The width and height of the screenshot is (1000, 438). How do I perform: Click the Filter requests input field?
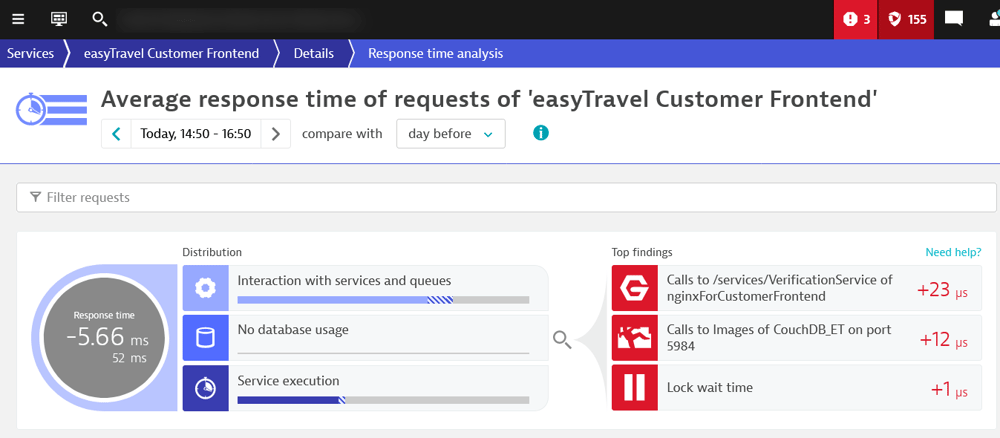click(x=506, y=198)
